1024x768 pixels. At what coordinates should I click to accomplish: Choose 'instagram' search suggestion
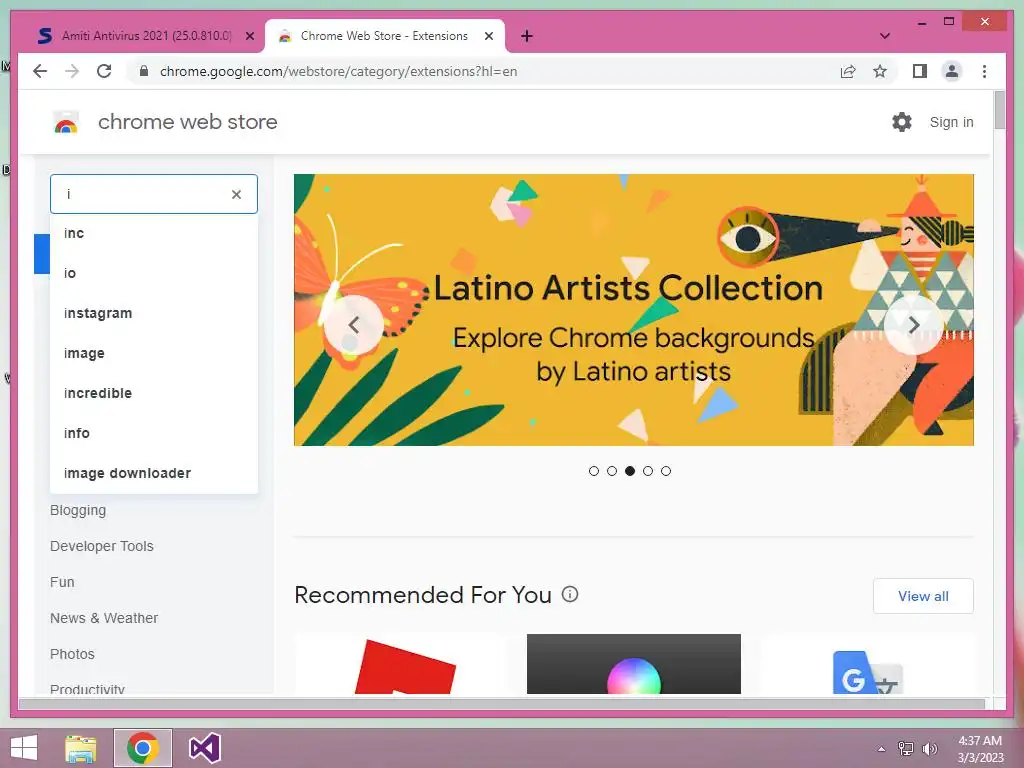(x=154, y=313)
